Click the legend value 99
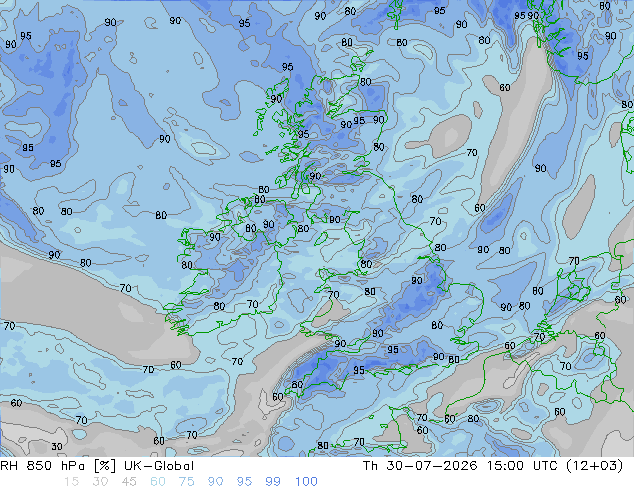 [x=273, y=482]
